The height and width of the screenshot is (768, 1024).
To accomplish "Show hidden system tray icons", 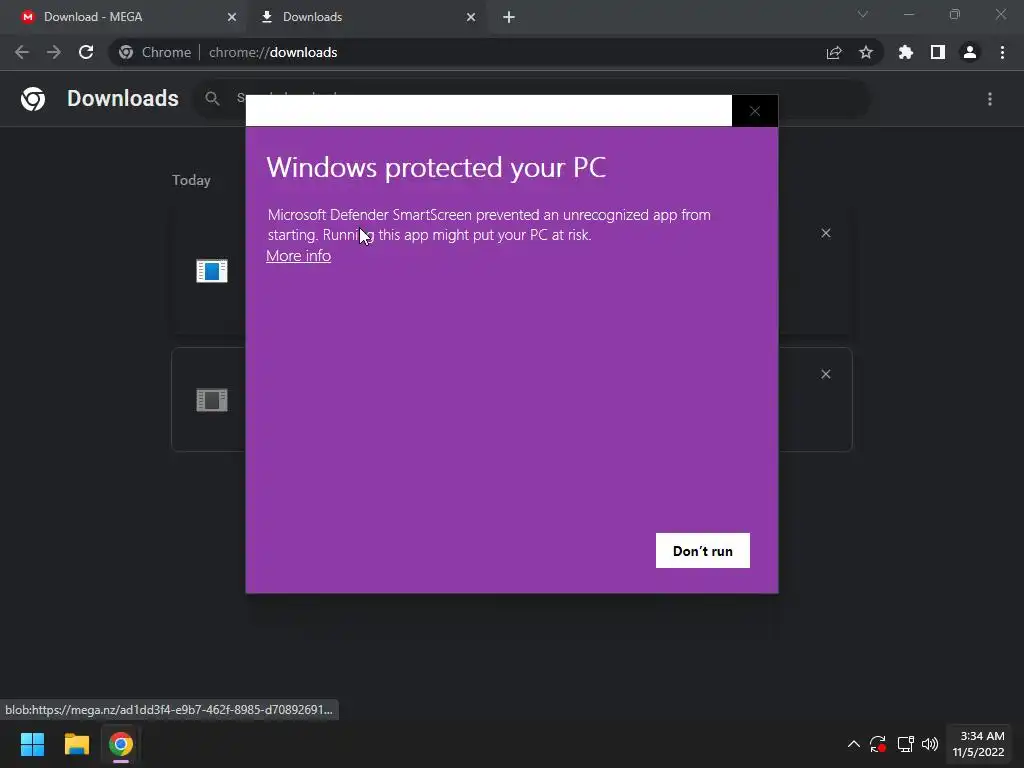I will pos(854,744).
